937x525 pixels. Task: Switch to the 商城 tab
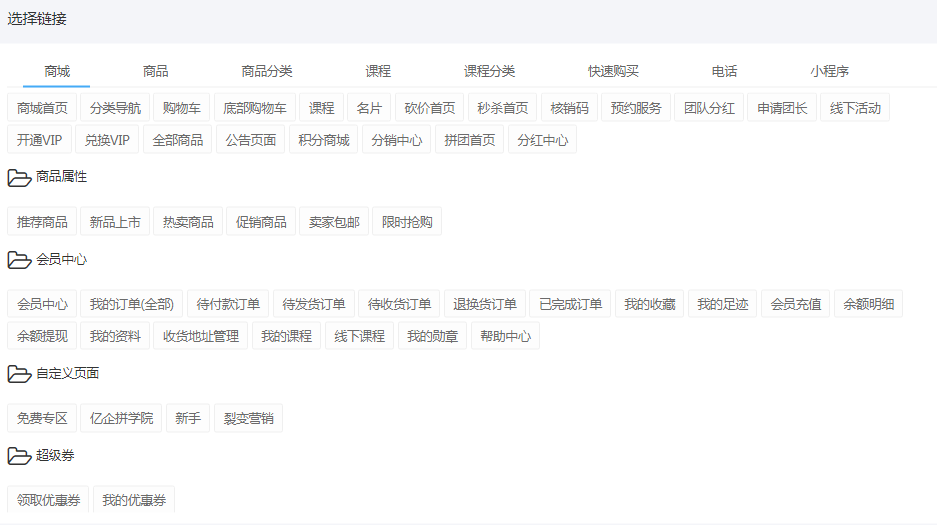(57, 72)
